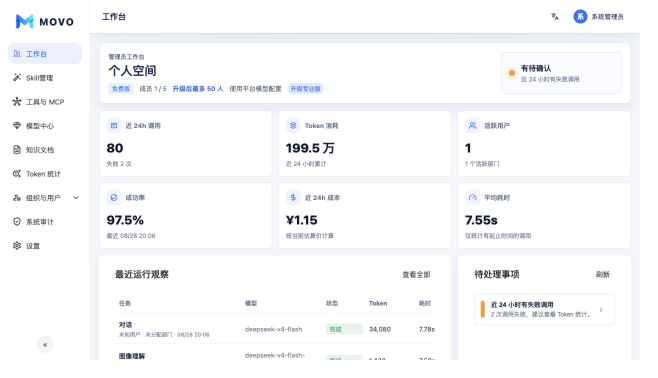Open 设置 label in sidebar

pyautogui.click(x=33, y=246)
